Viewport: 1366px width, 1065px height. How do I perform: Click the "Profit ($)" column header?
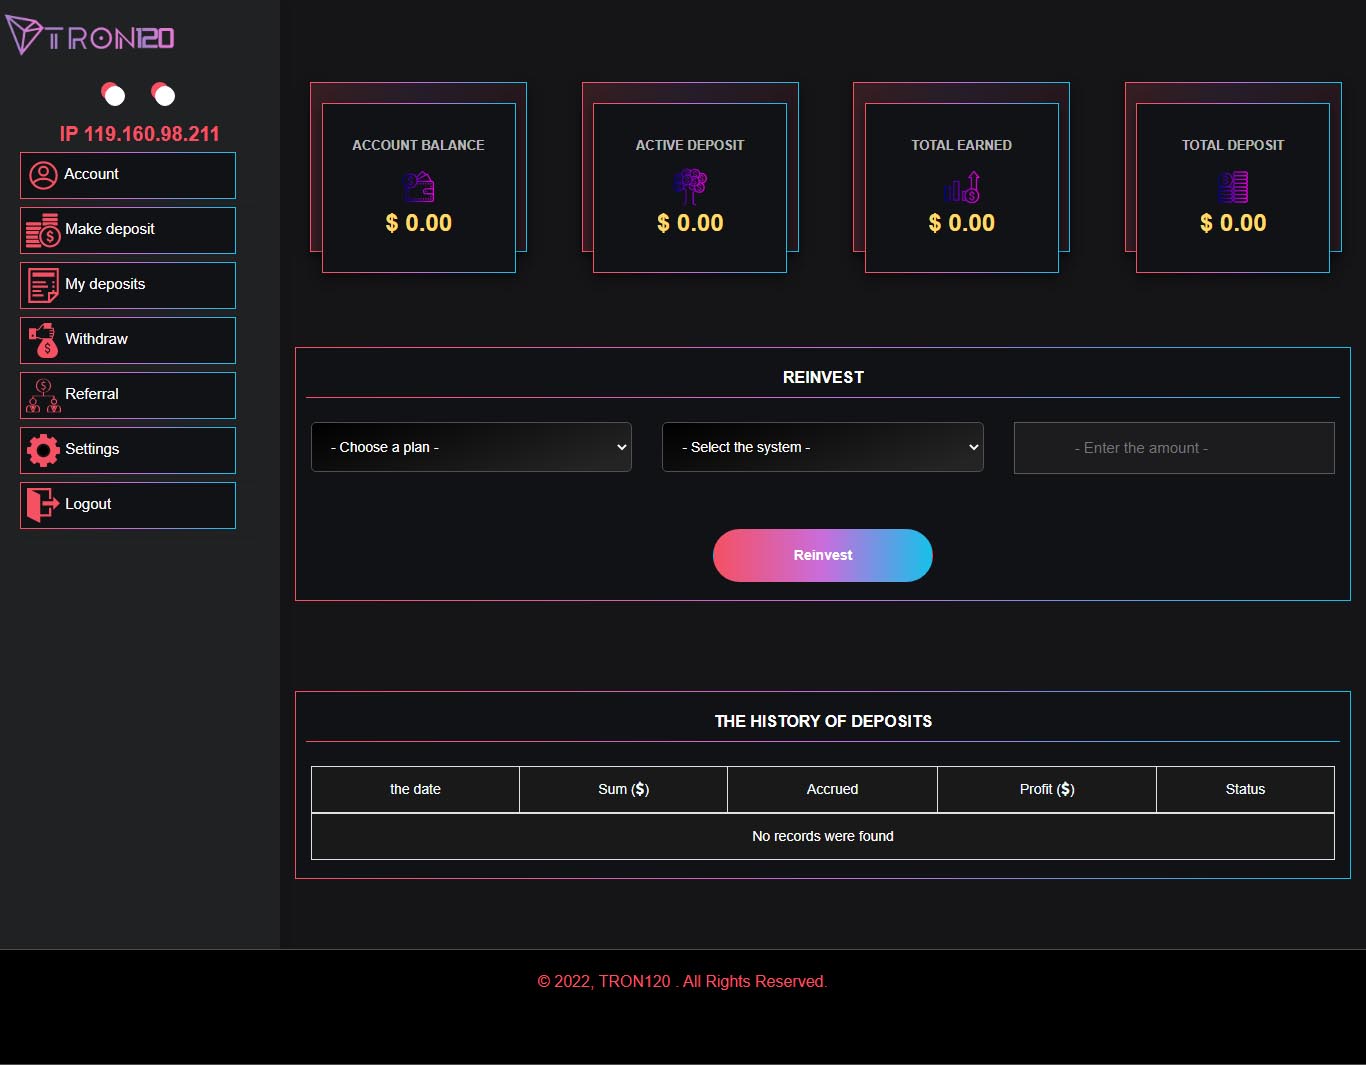pos(1047,789)
